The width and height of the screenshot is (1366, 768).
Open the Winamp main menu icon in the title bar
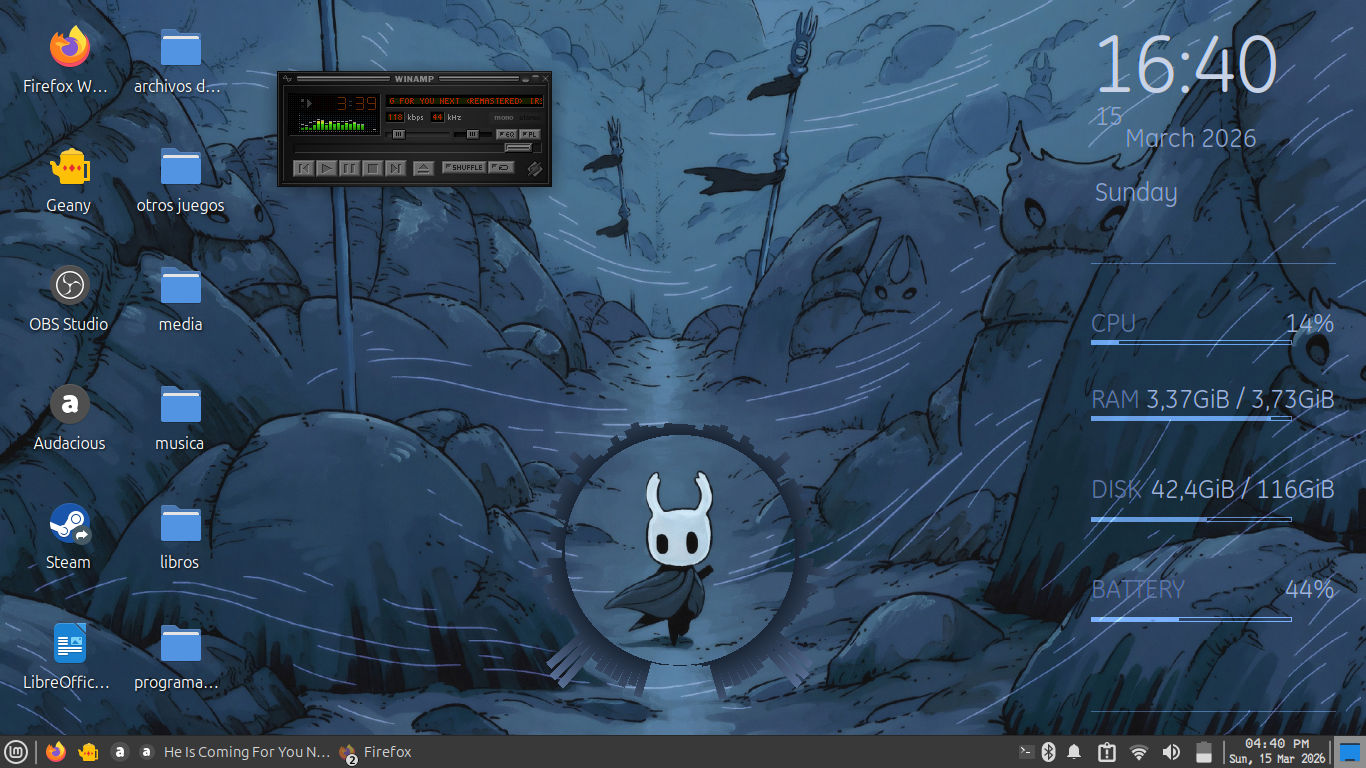click(287, 78)
